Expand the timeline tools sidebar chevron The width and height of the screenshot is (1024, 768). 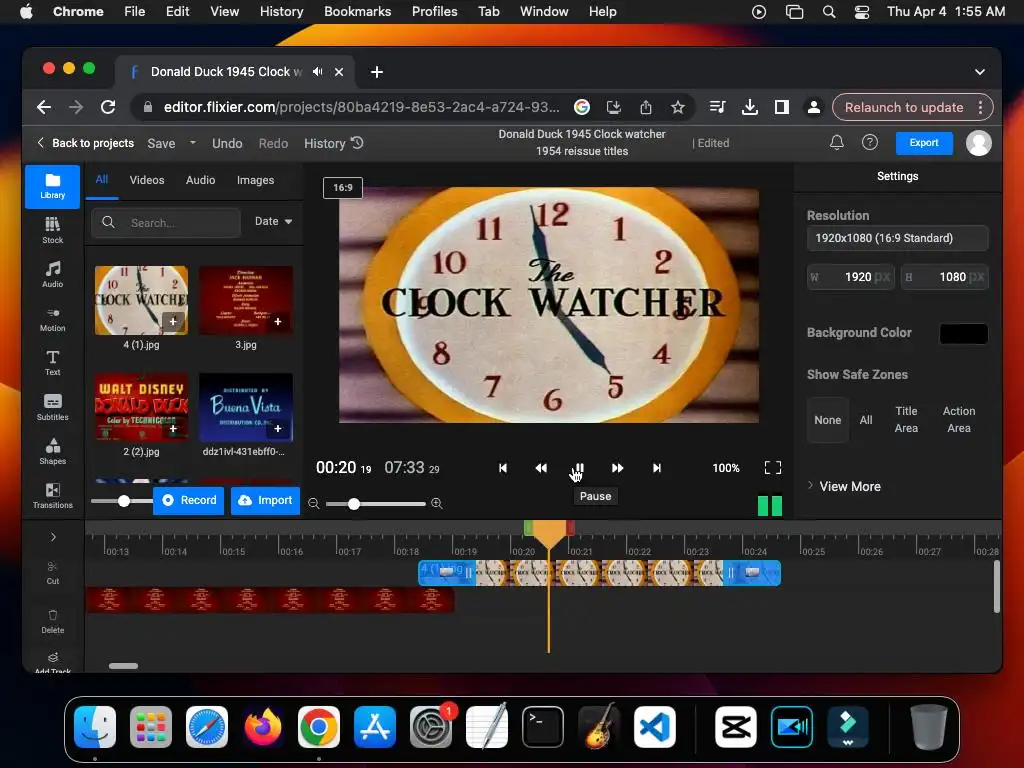point(53,537)
